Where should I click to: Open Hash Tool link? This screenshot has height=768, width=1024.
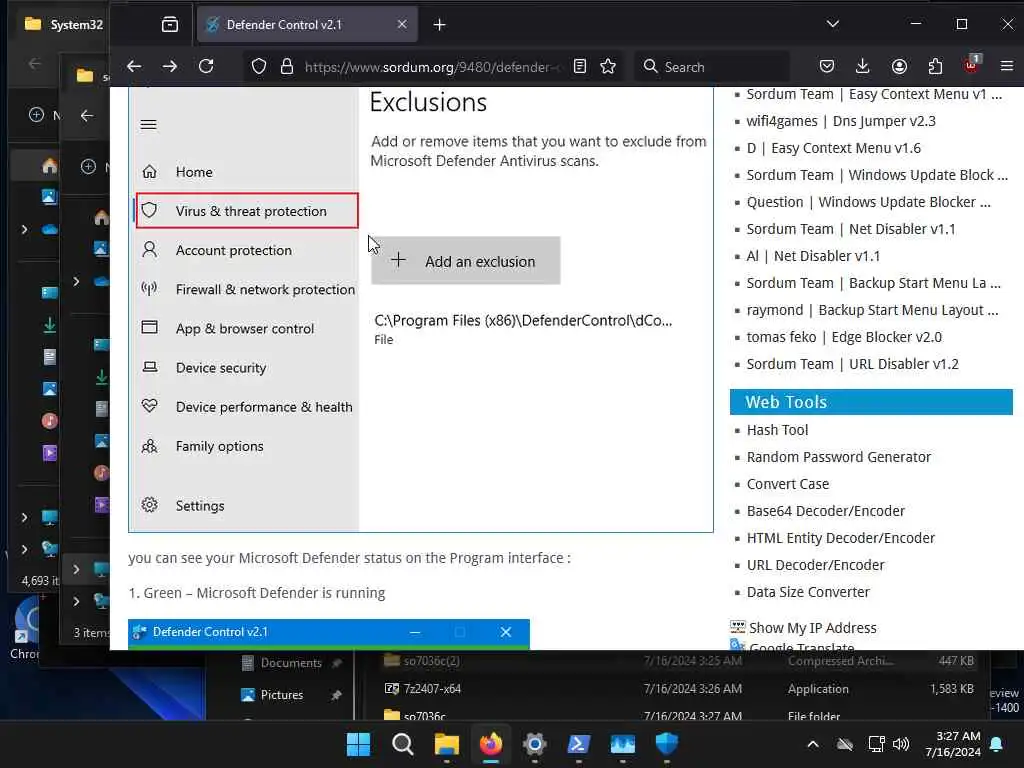[777, 430]
